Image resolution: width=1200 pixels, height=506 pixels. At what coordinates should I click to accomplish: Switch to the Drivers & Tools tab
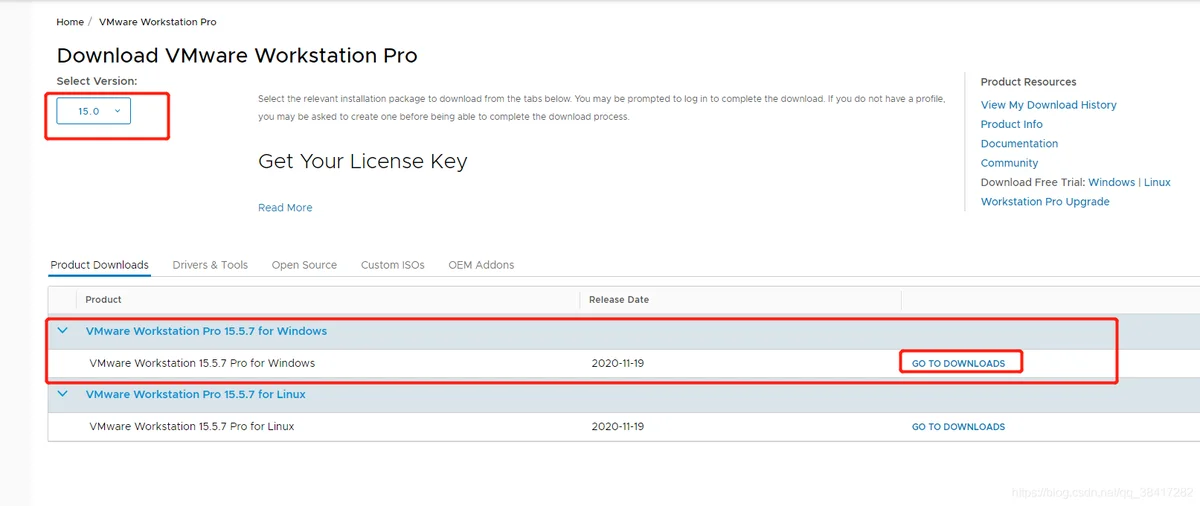pyautogui.click(x=210, y=265)
